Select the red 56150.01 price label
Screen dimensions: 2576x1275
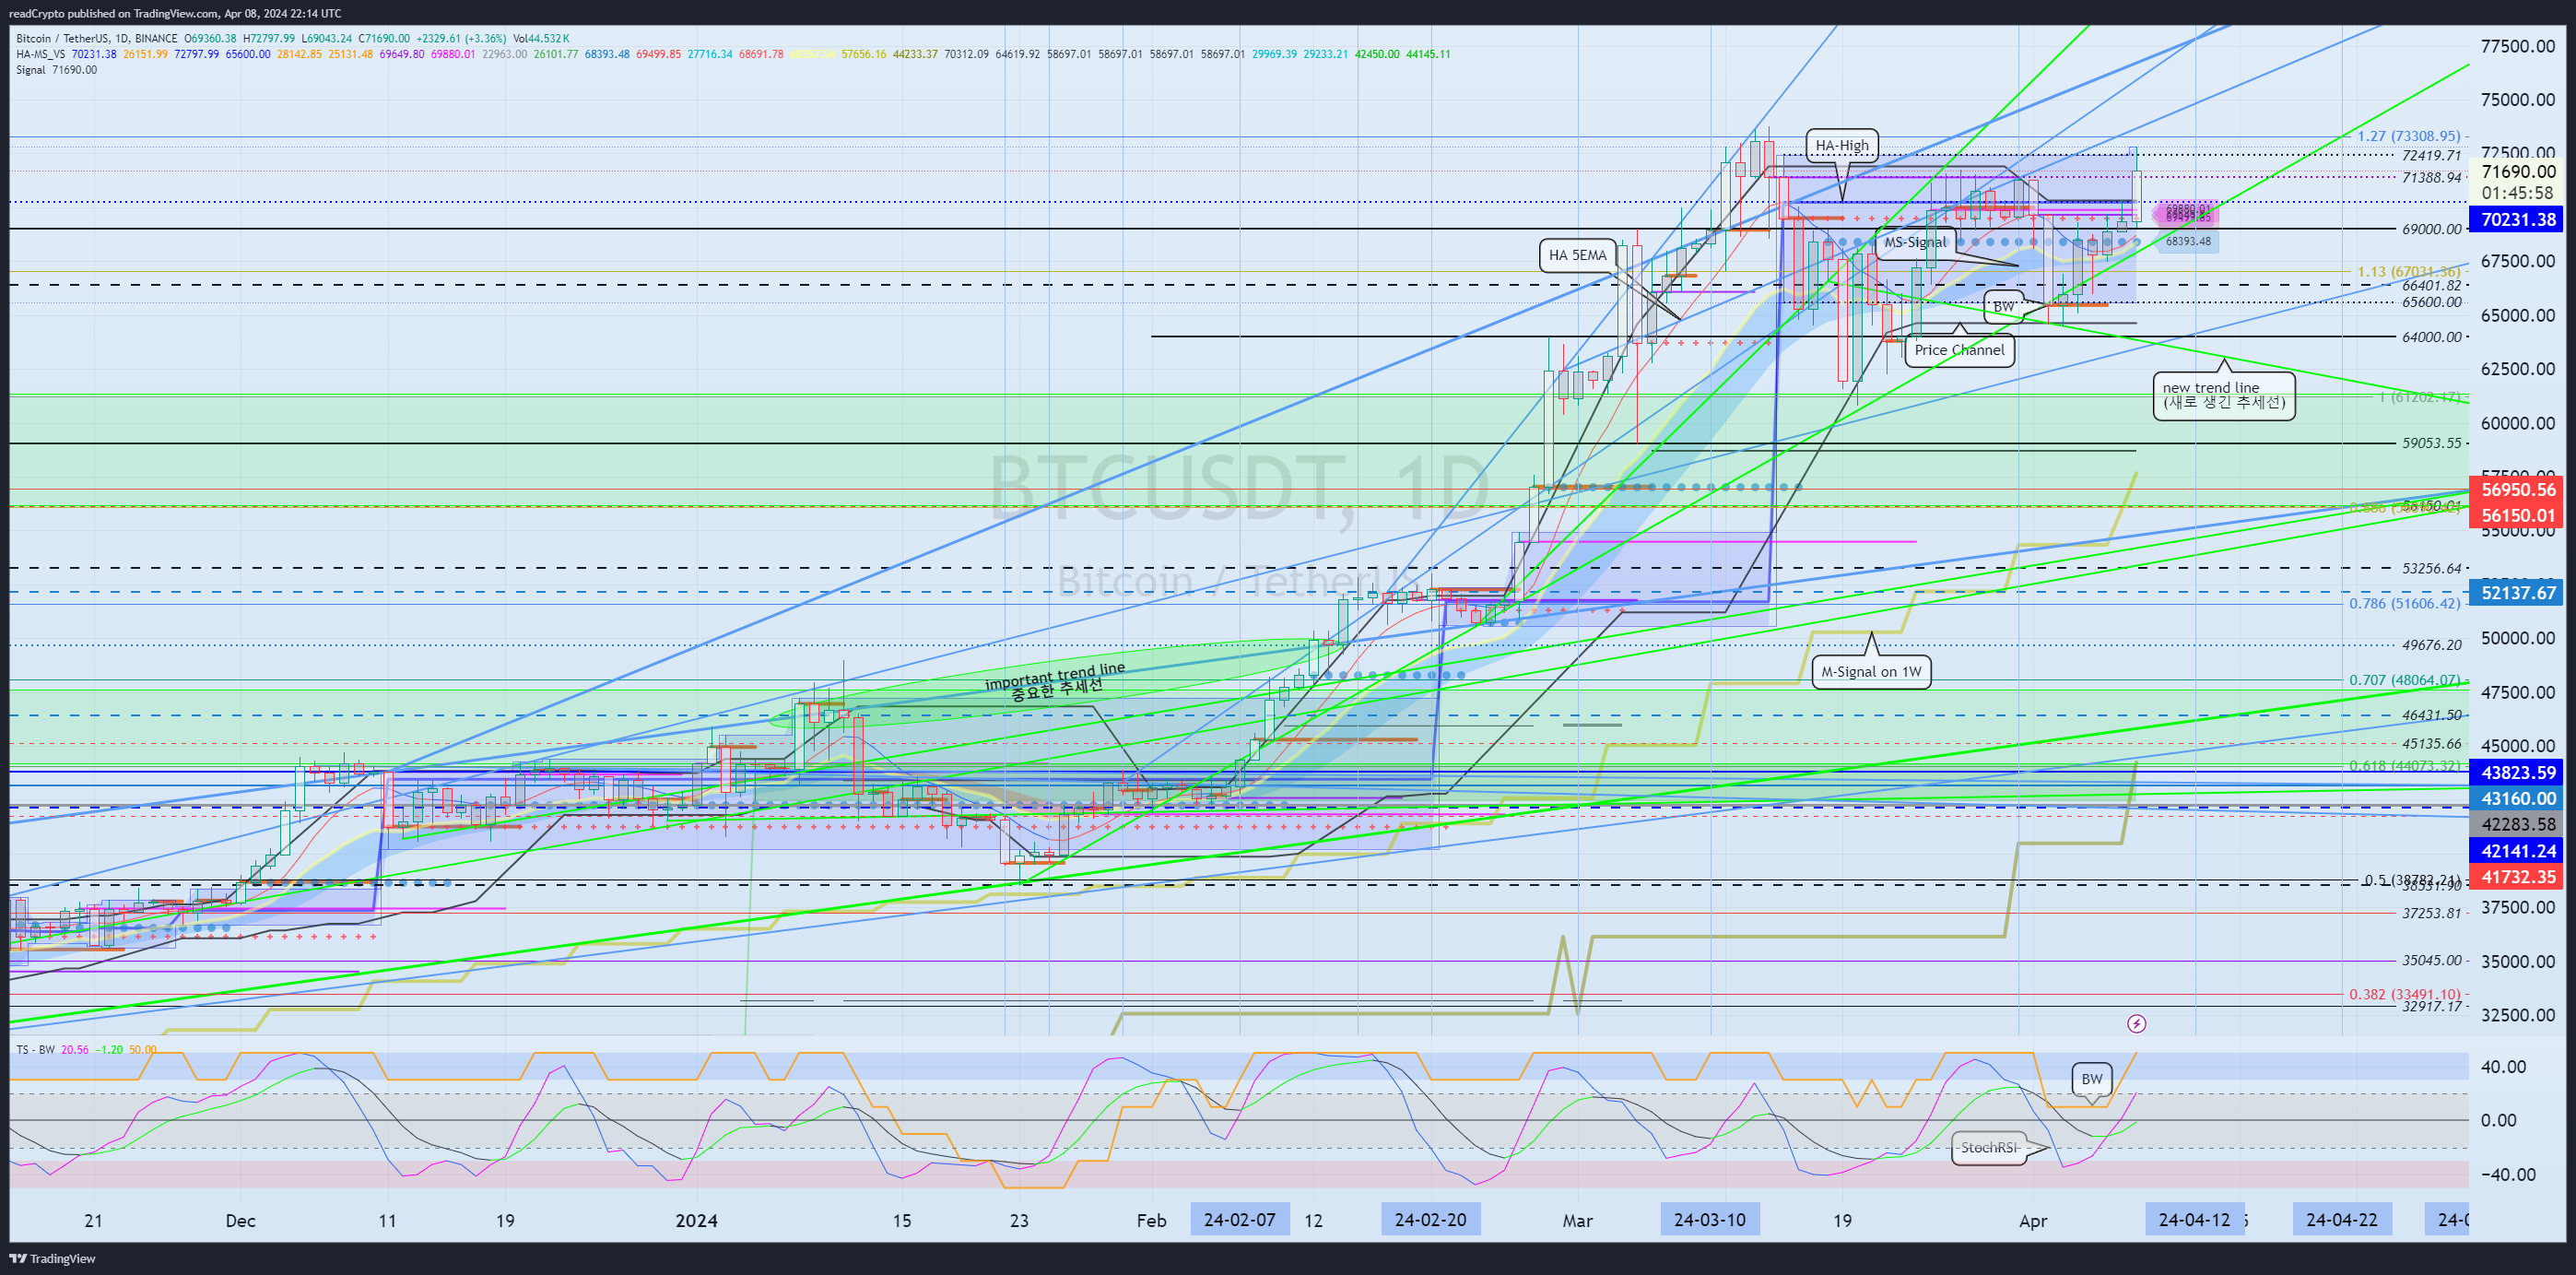point(2518,516)
